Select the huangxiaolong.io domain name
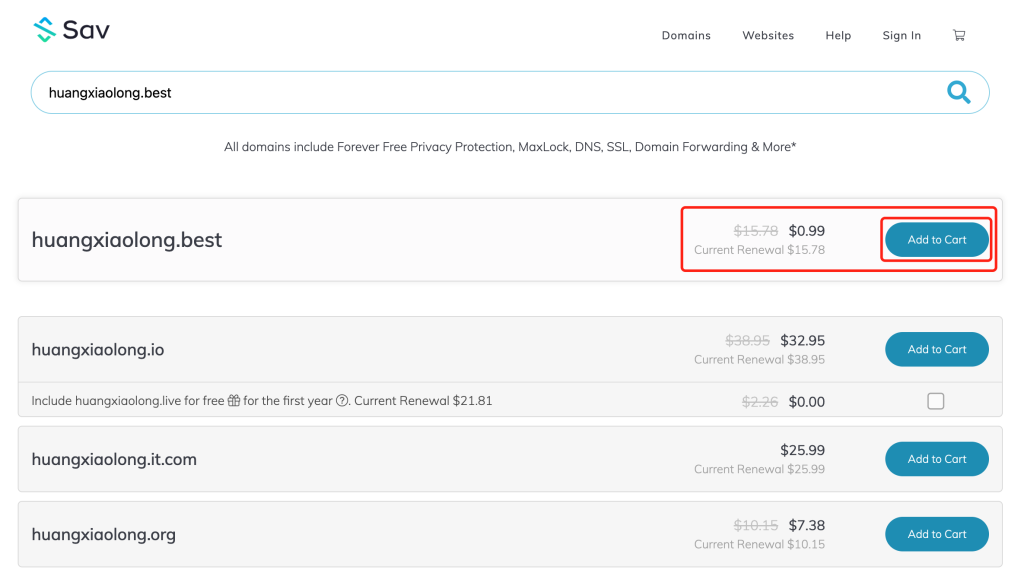Image resolution: width=1024 pixels, height=576 pixels. point(98,350)
